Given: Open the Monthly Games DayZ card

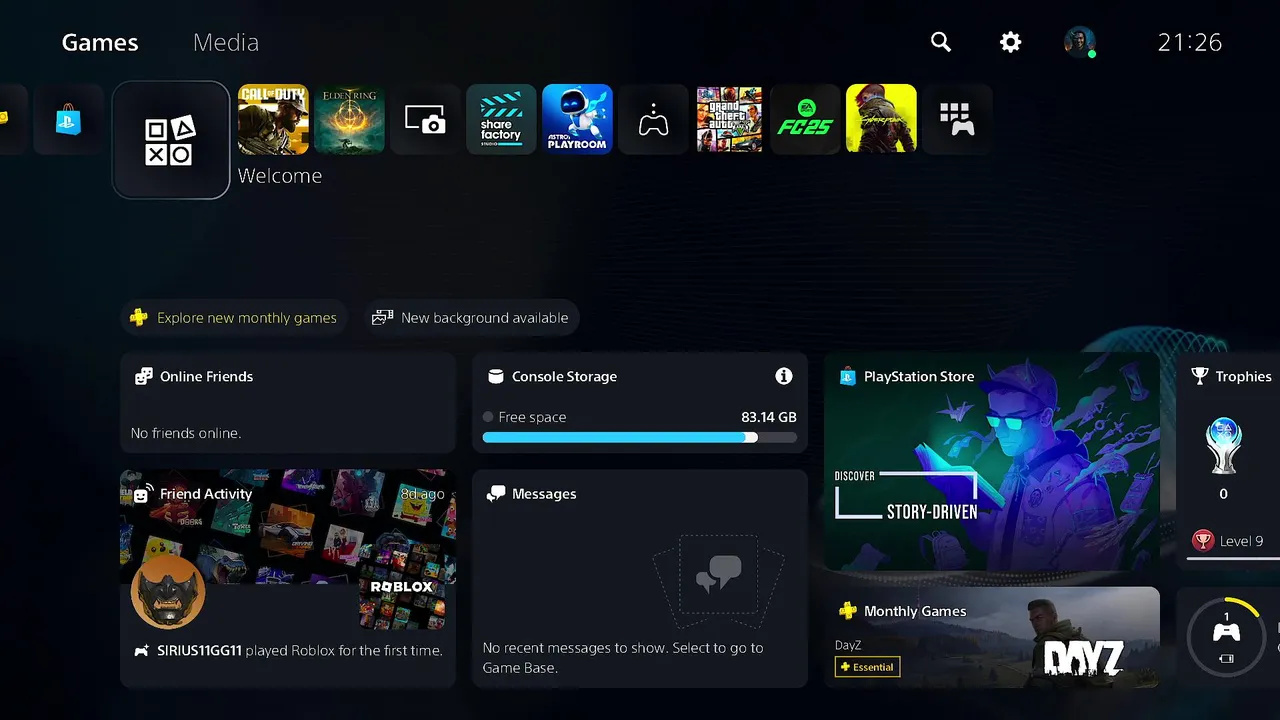Looking at the screenshot, I should (x=992, y=637).
